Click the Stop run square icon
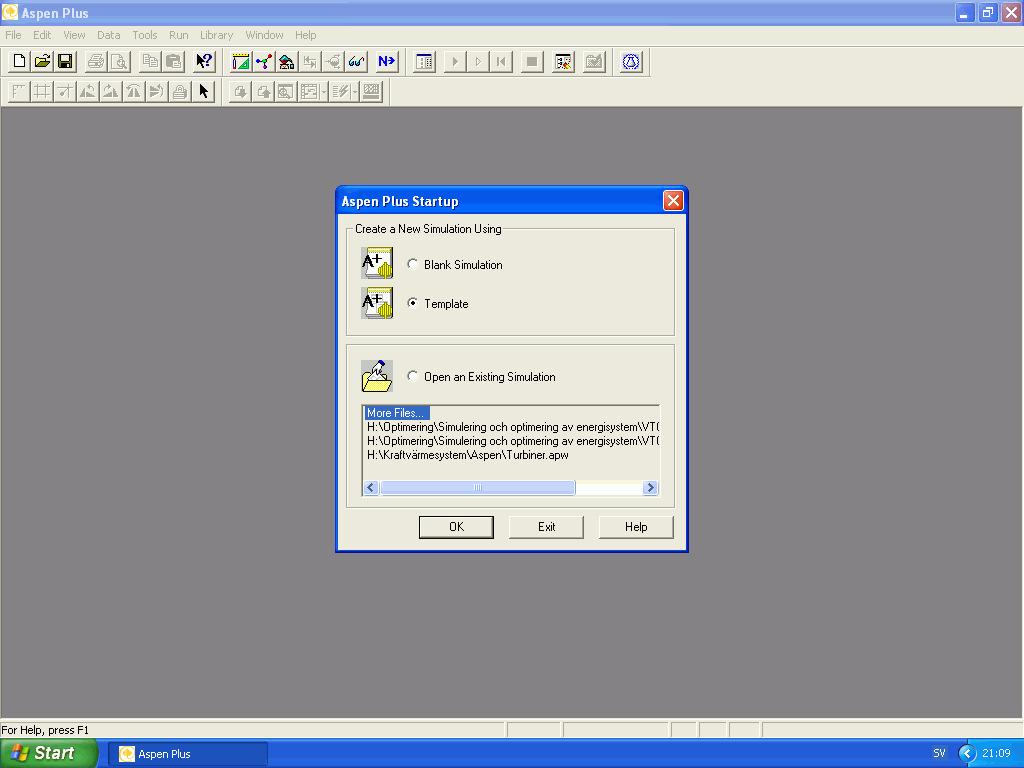Viewport: 1024px width, 768px height. point(532,61)
